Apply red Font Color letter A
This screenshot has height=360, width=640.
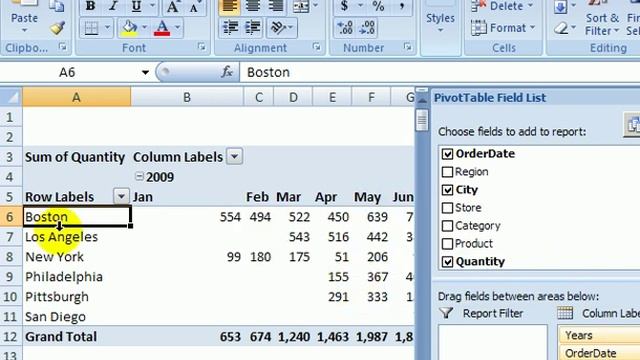162,28
